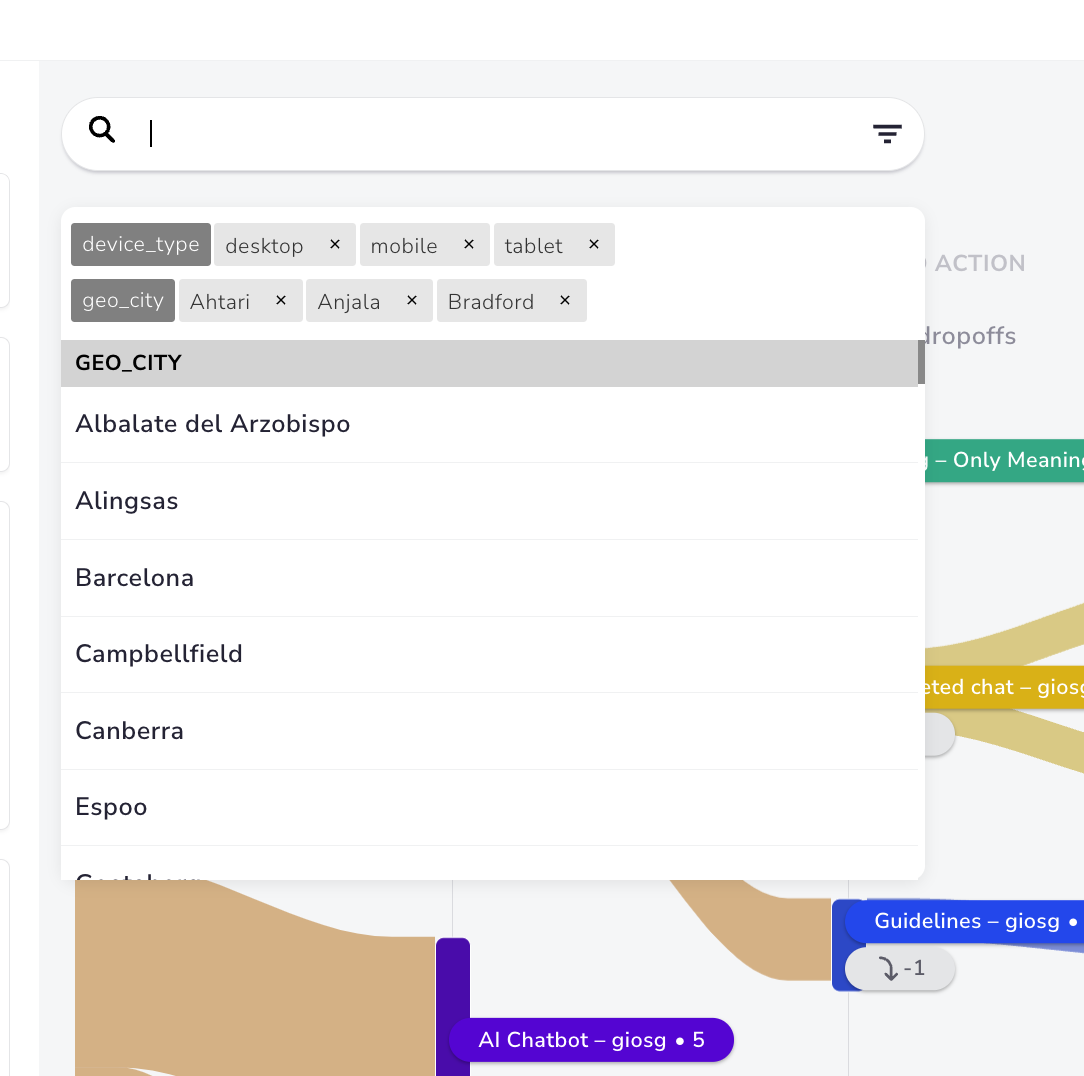
Task: Click the desktop chip text
Action: click(264, 245)
